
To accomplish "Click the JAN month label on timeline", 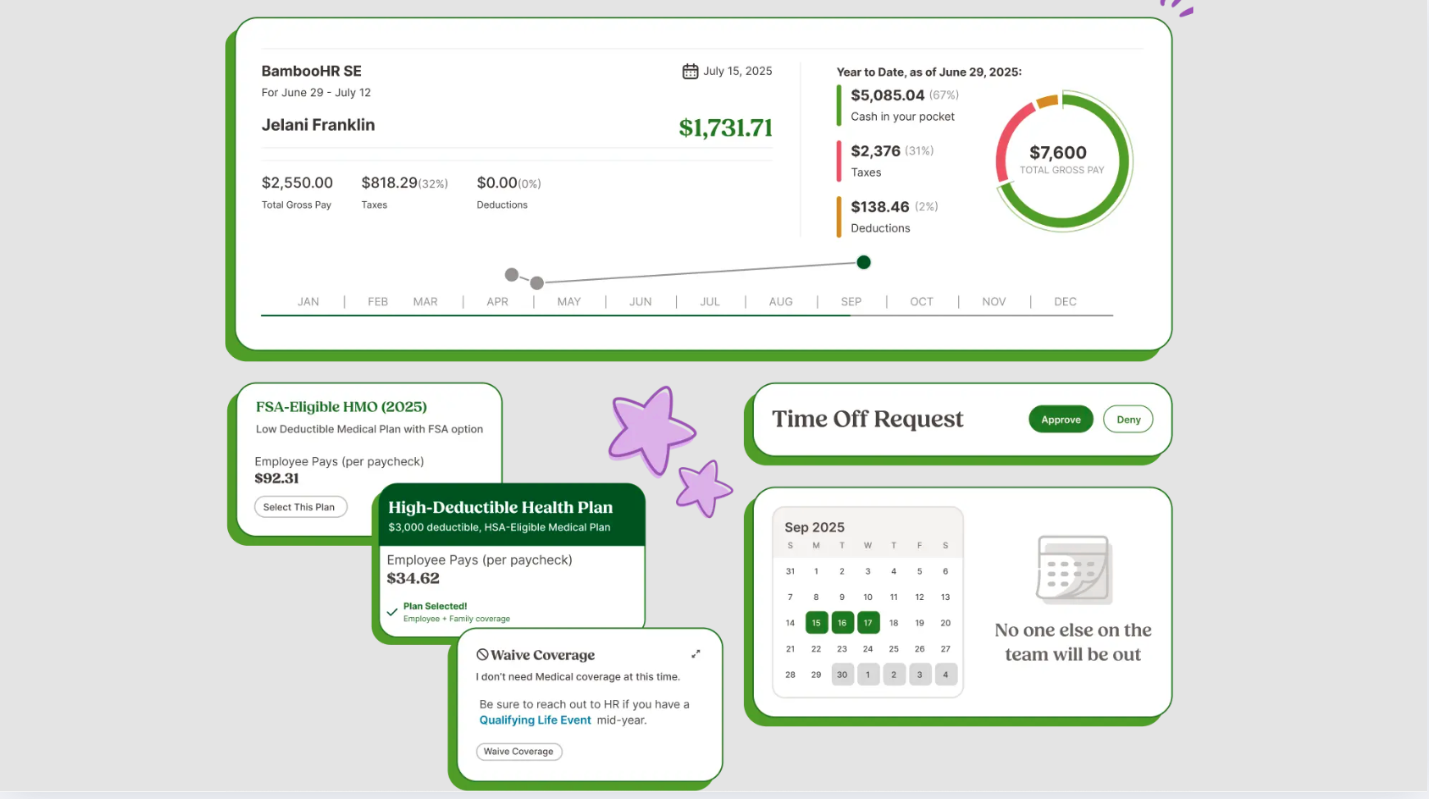I will [x=308, y=301].
